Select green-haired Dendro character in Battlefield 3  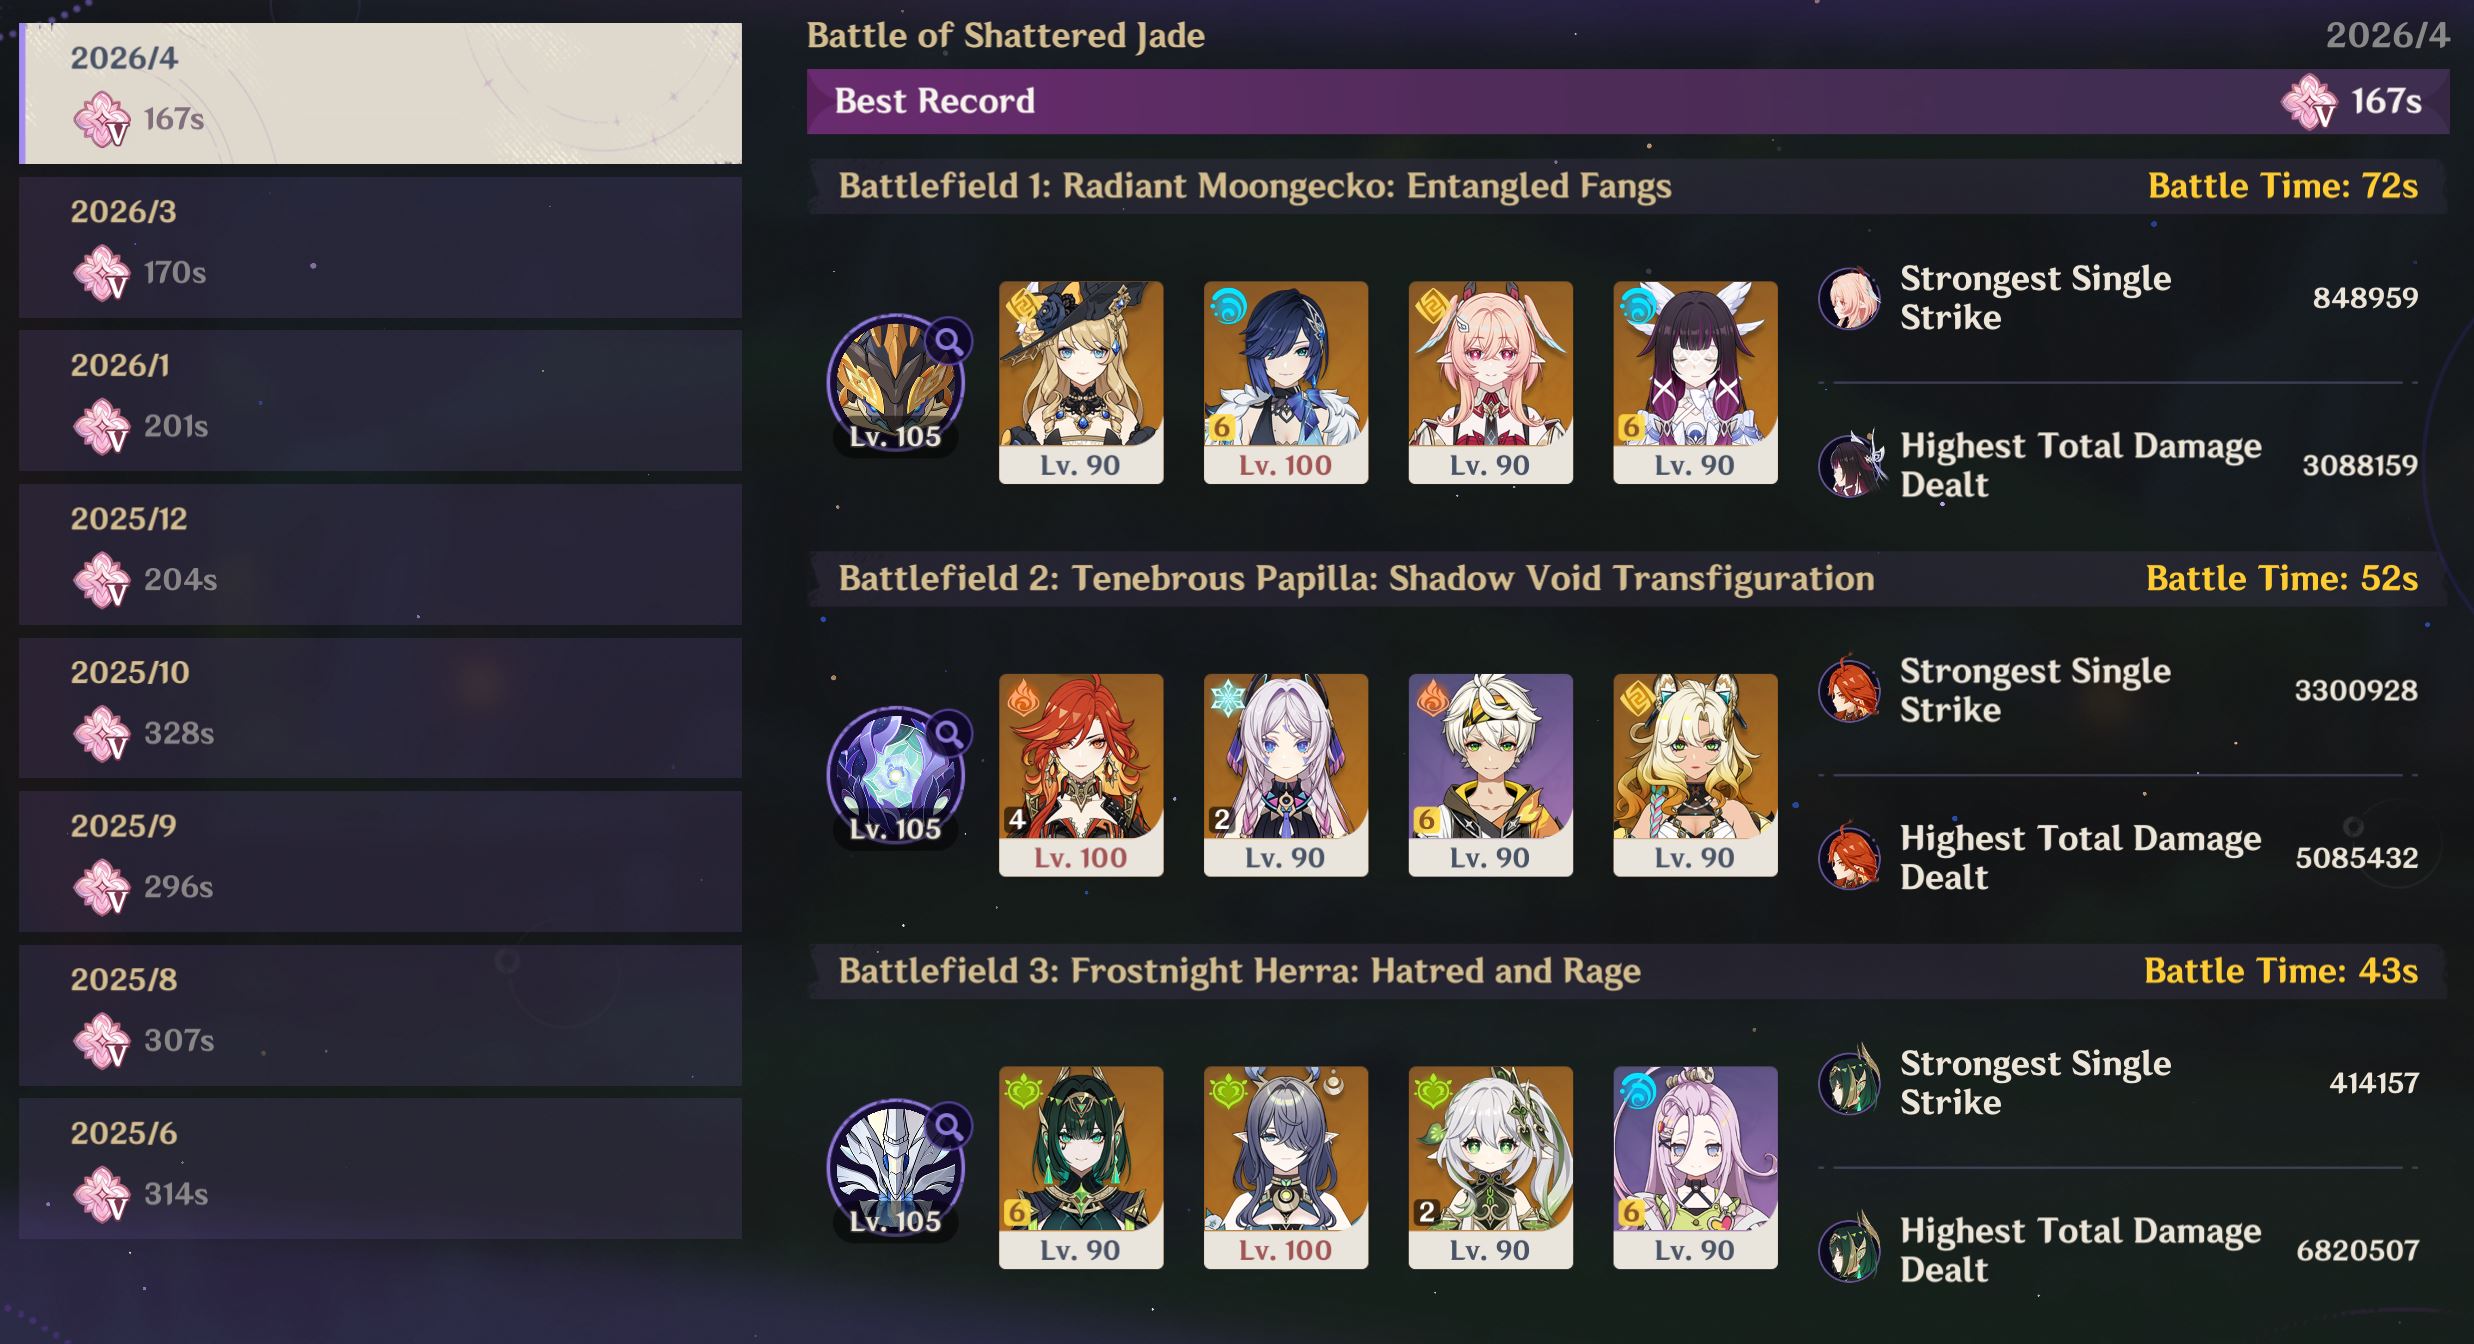(x=1081, y=1167)
